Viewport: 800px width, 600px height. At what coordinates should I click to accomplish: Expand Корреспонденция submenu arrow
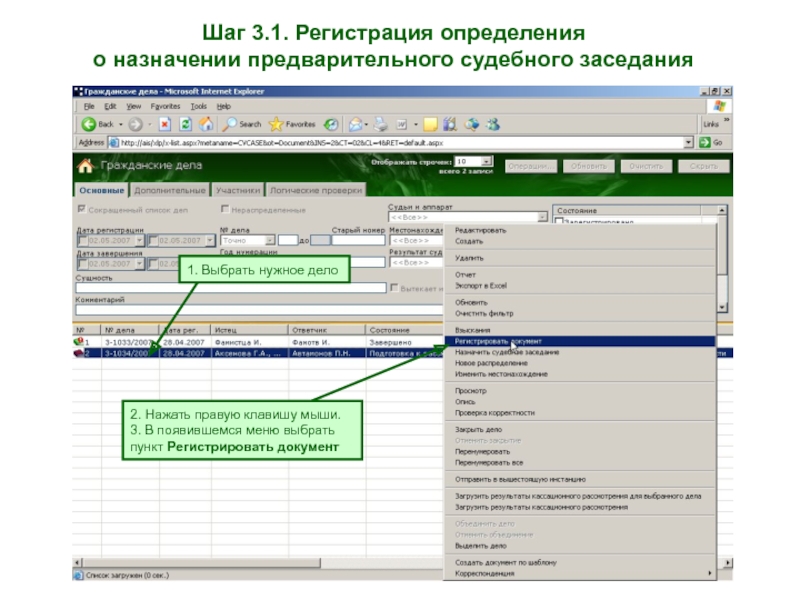coord(710,573)
